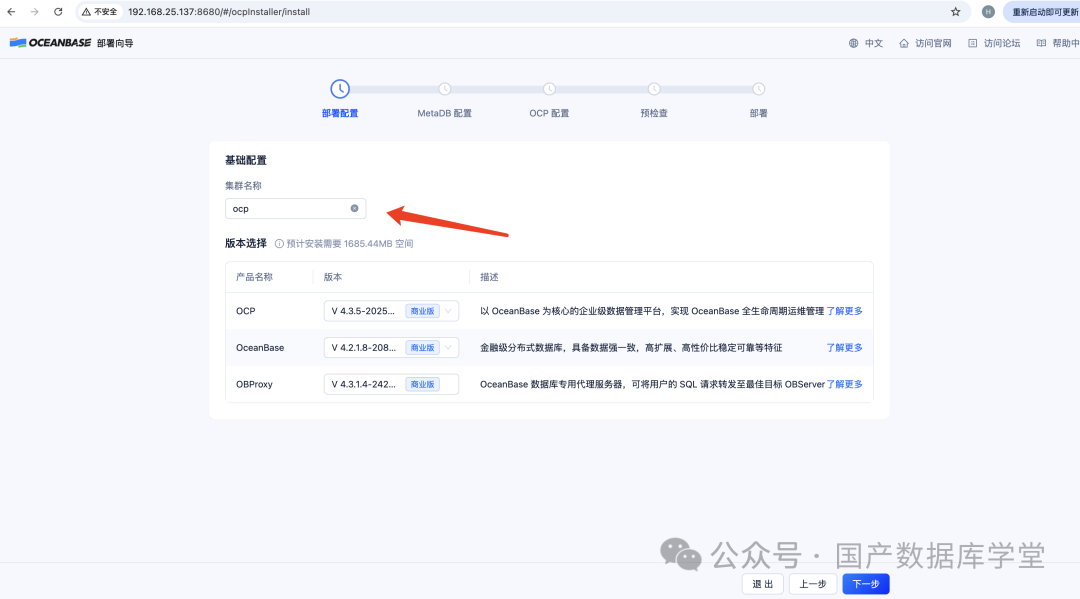Select the MetaDB 配置 step icon
Screen dimensions: 1080x599
point(445,89)
